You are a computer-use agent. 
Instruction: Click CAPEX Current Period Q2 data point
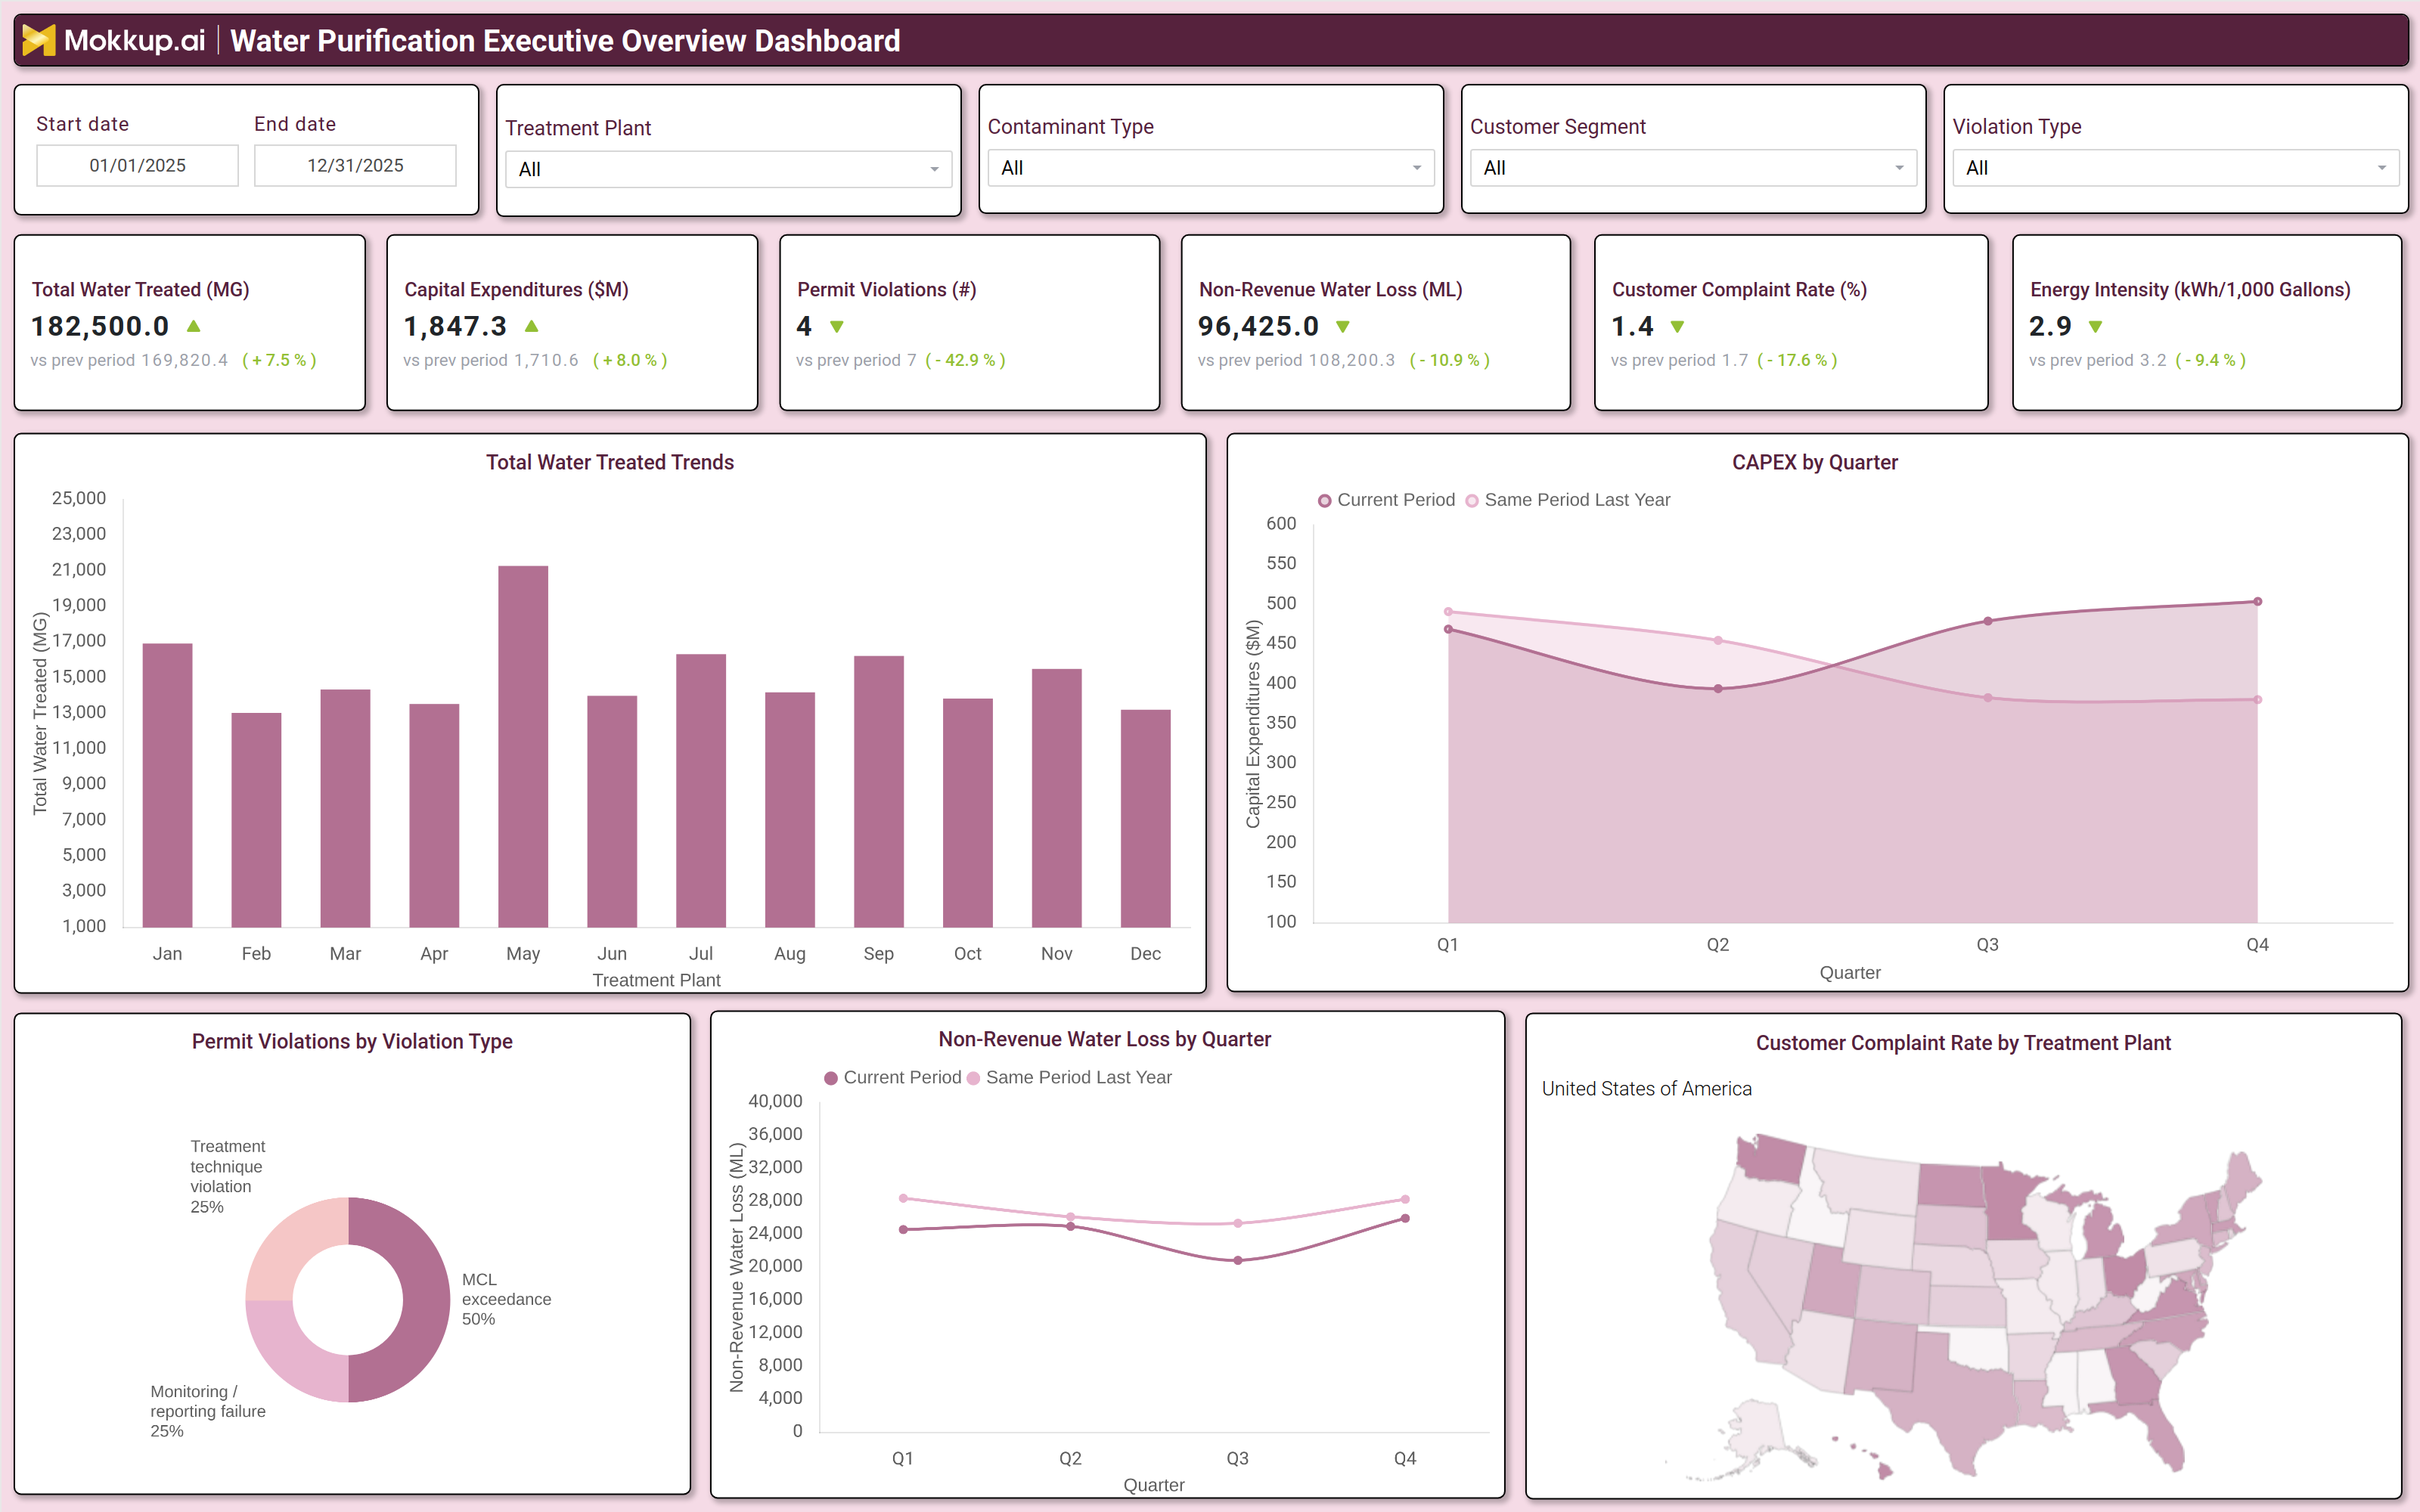(1718, 689)
